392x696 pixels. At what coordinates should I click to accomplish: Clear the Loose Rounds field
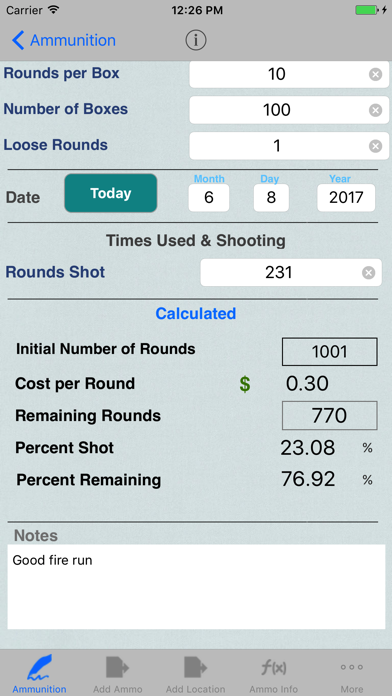tap(376, 146)
